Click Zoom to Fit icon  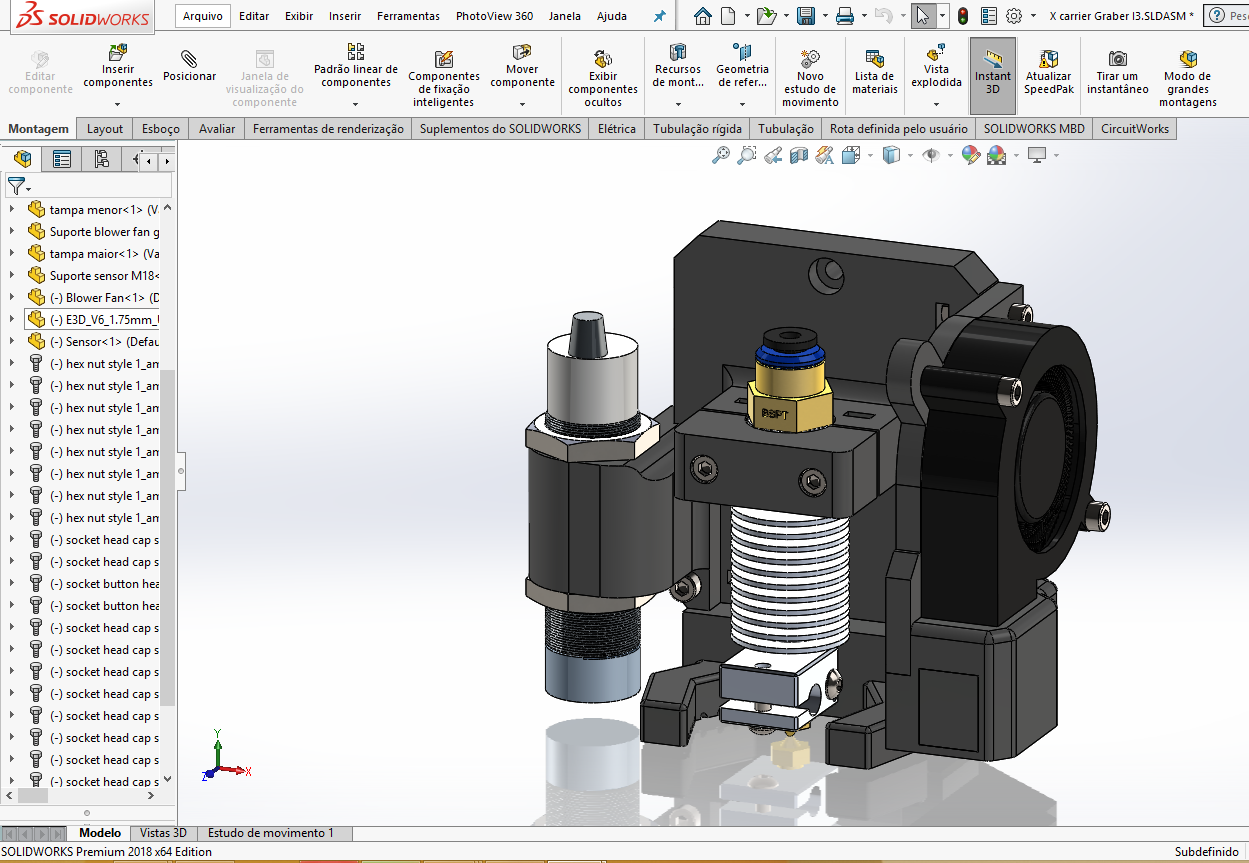(x=720, y=155)
